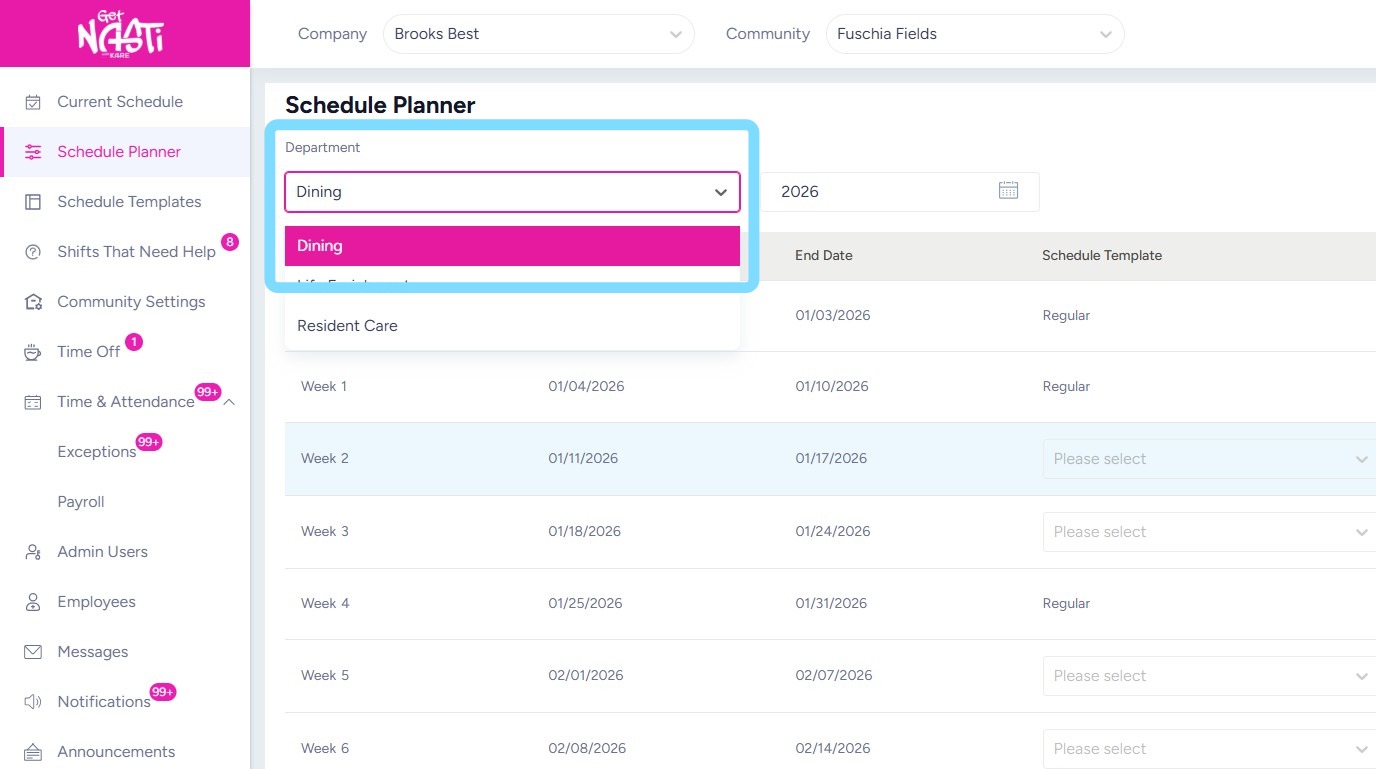The image size is (1376, 769).
Task: Click the 2026 year input field
Action: click(x=880, y=192)
